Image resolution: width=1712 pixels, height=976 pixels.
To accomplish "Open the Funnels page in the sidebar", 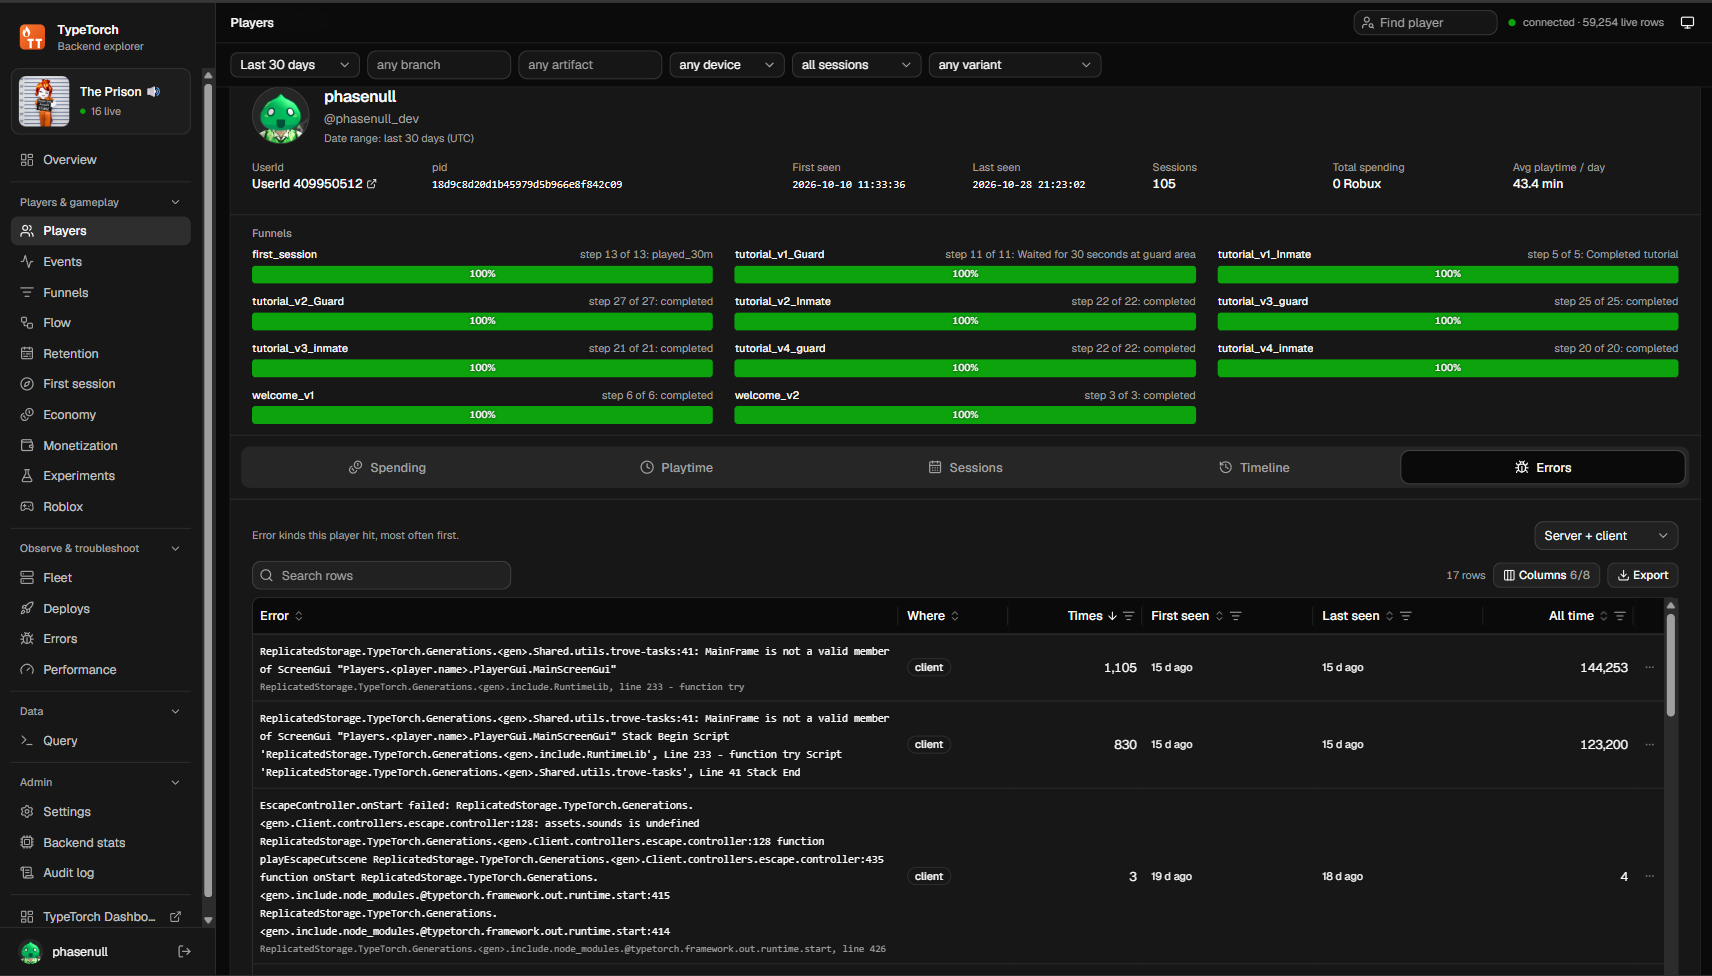I will point(100,293).
